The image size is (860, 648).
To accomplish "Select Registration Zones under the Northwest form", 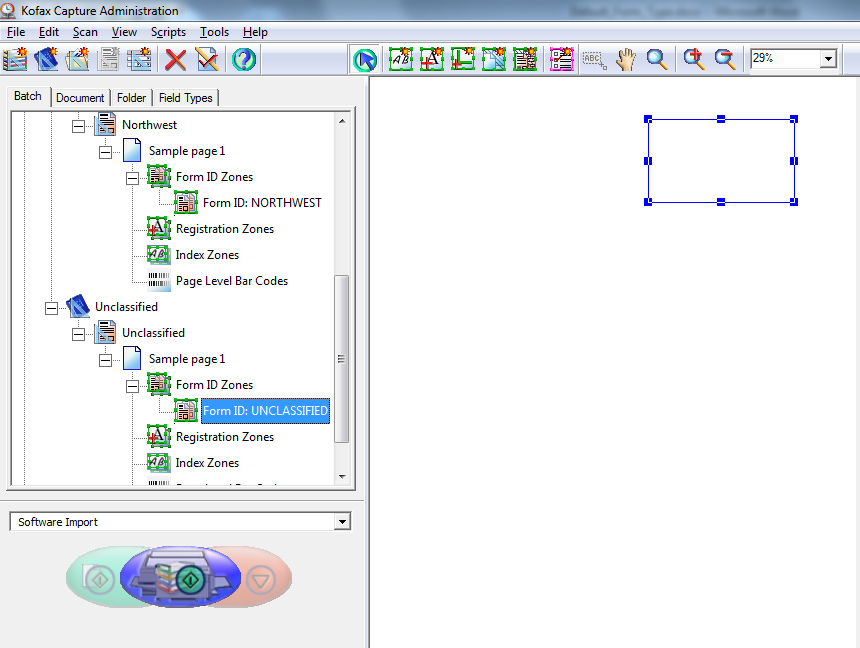I will pos(225,229).
